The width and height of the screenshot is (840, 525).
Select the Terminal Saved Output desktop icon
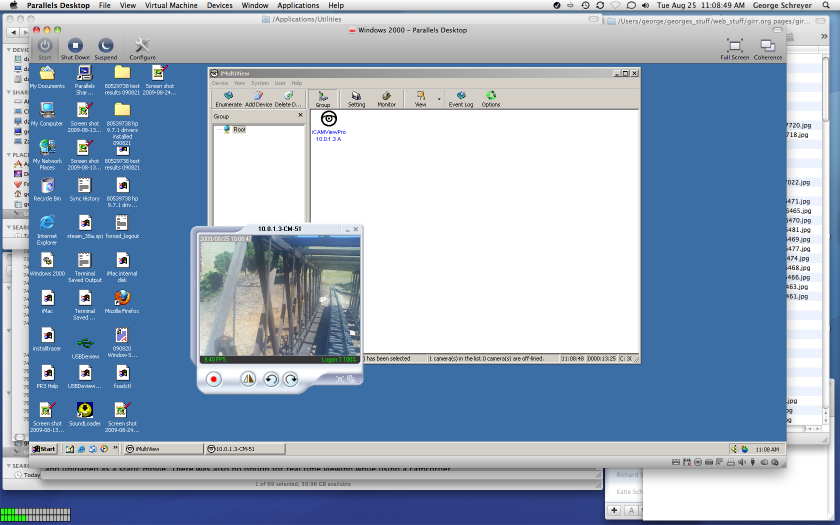coord(85,267)
